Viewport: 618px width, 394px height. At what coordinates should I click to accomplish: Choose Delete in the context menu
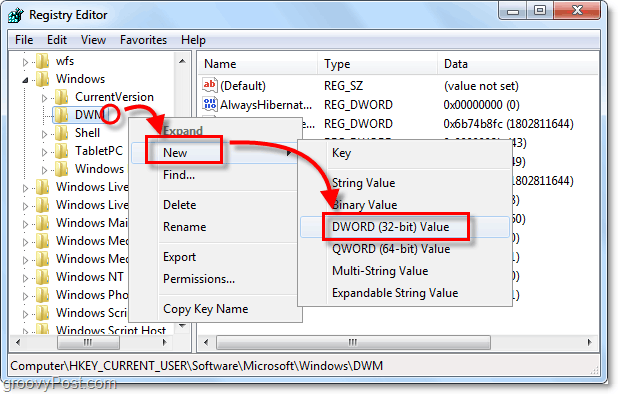click(x=214, y=205)
